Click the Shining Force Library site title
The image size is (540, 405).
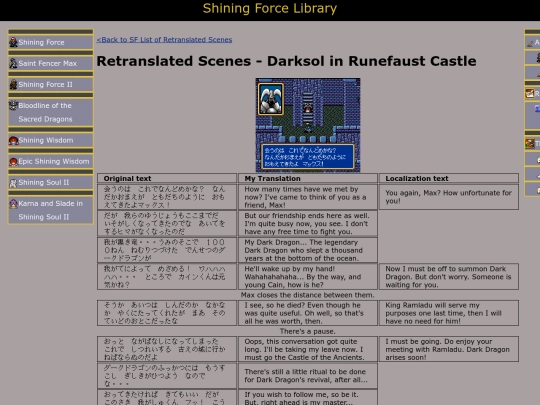pyautogui.click(x=270, y=8)
